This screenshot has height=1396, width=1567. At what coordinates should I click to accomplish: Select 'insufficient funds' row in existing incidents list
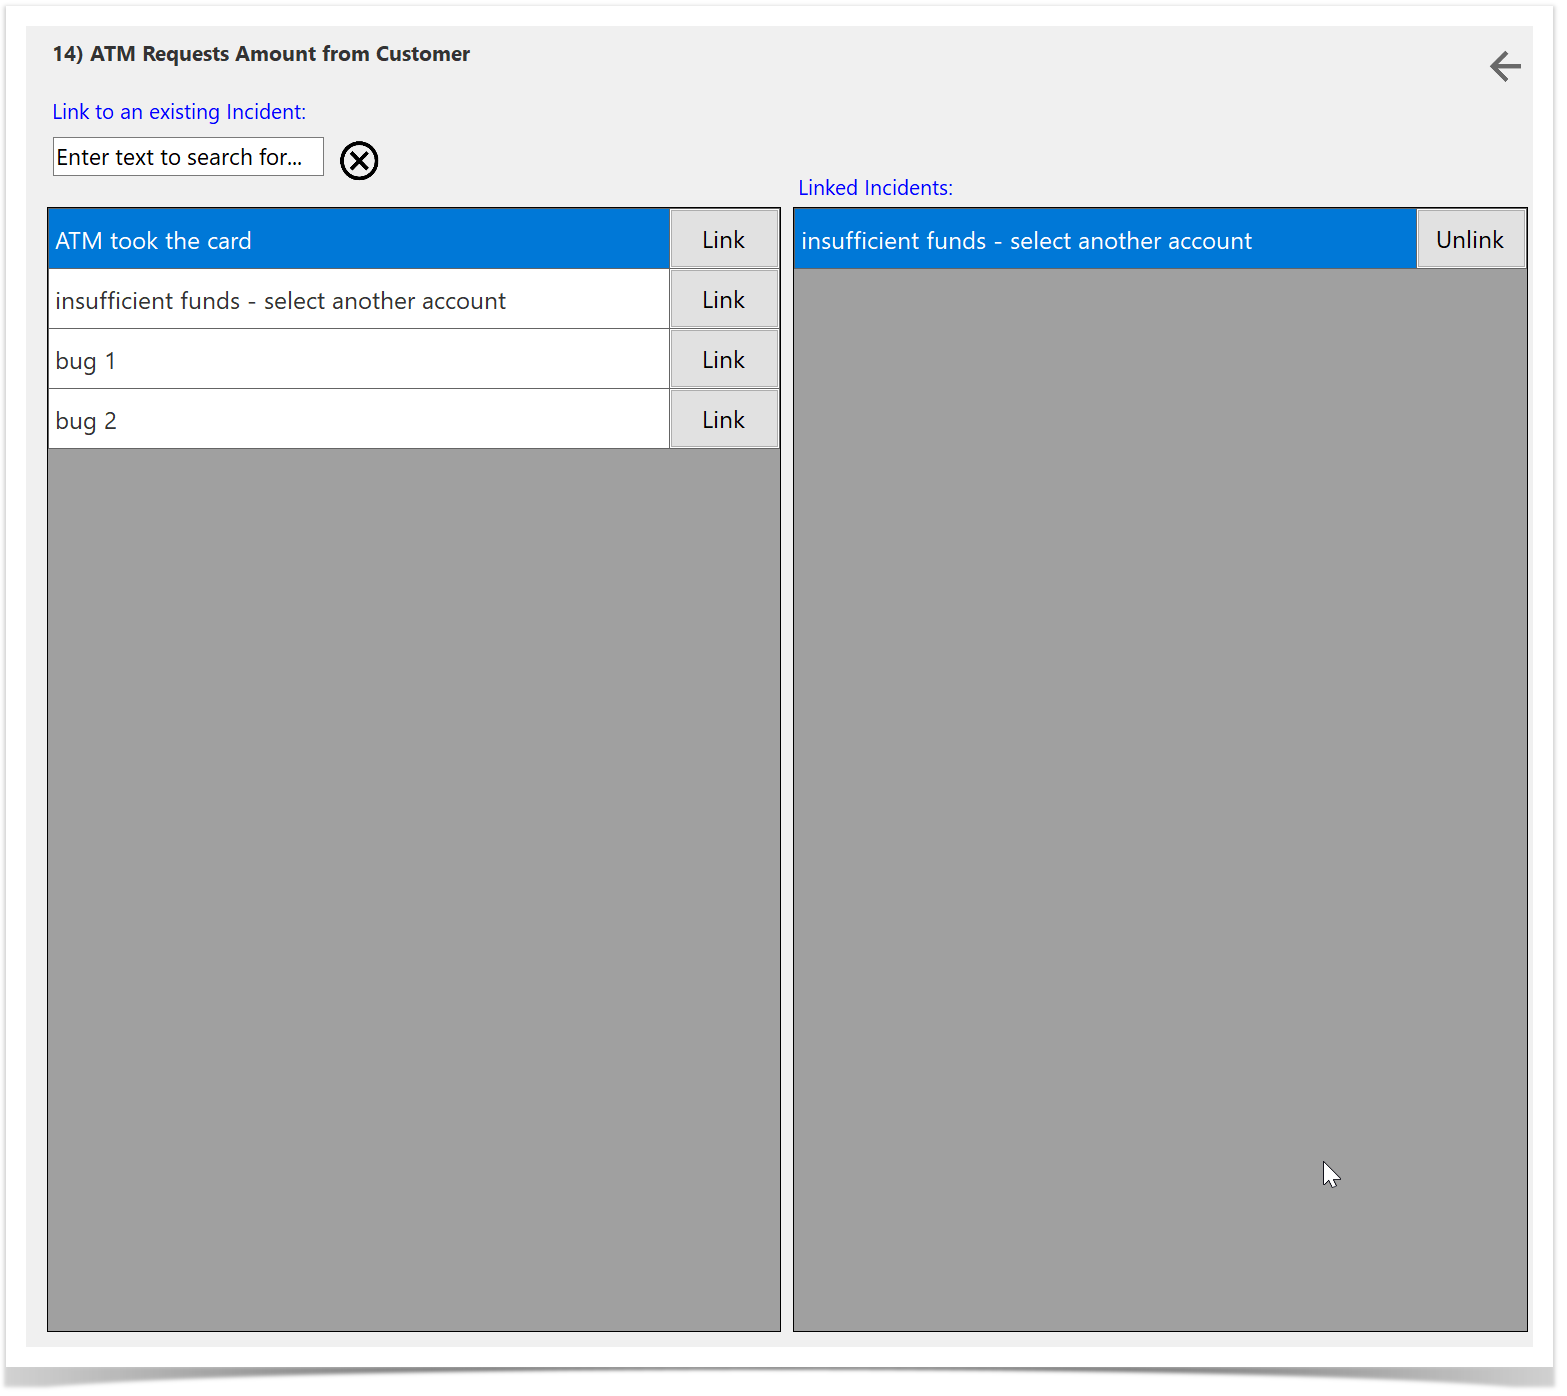pyautogui.click(x=358, y=300)
